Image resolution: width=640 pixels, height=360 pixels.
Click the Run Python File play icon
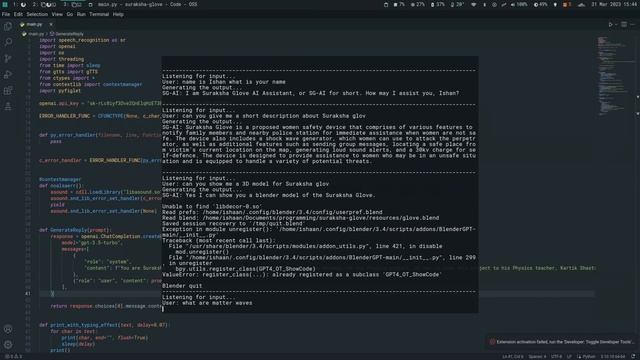pos(610,24)
